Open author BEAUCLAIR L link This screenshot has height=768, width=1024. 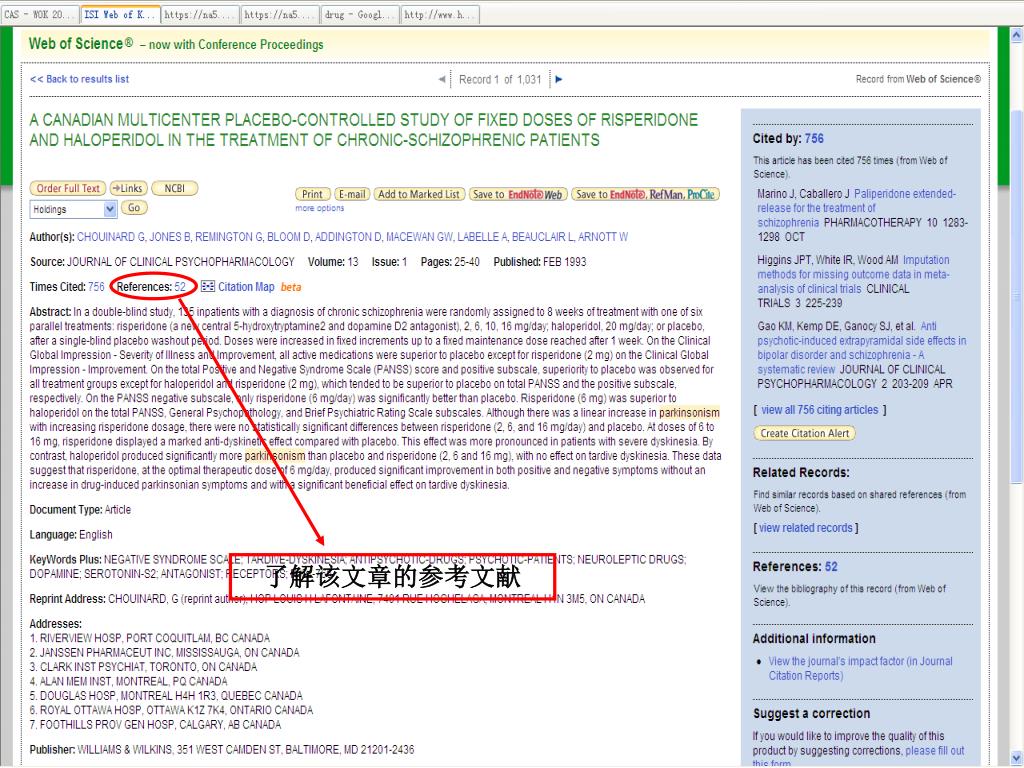tap(542, 236)
